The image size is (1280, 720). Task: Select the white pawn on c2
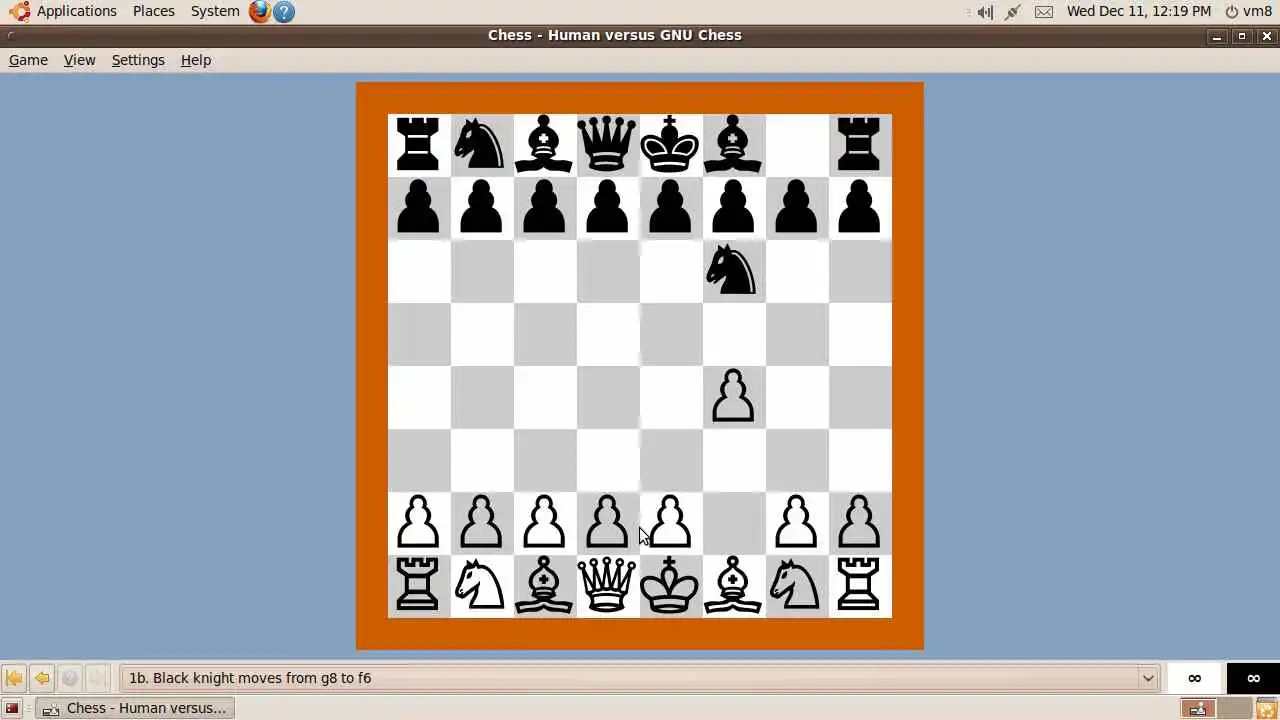coord(544,523)
